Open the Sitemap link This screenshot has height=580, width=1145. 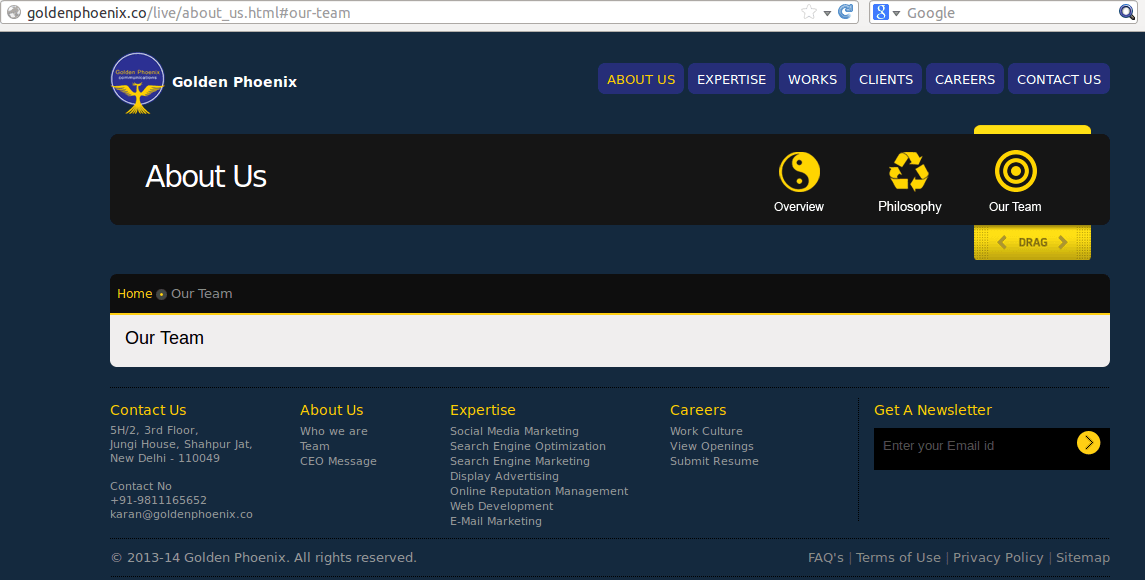[1083, 557]
